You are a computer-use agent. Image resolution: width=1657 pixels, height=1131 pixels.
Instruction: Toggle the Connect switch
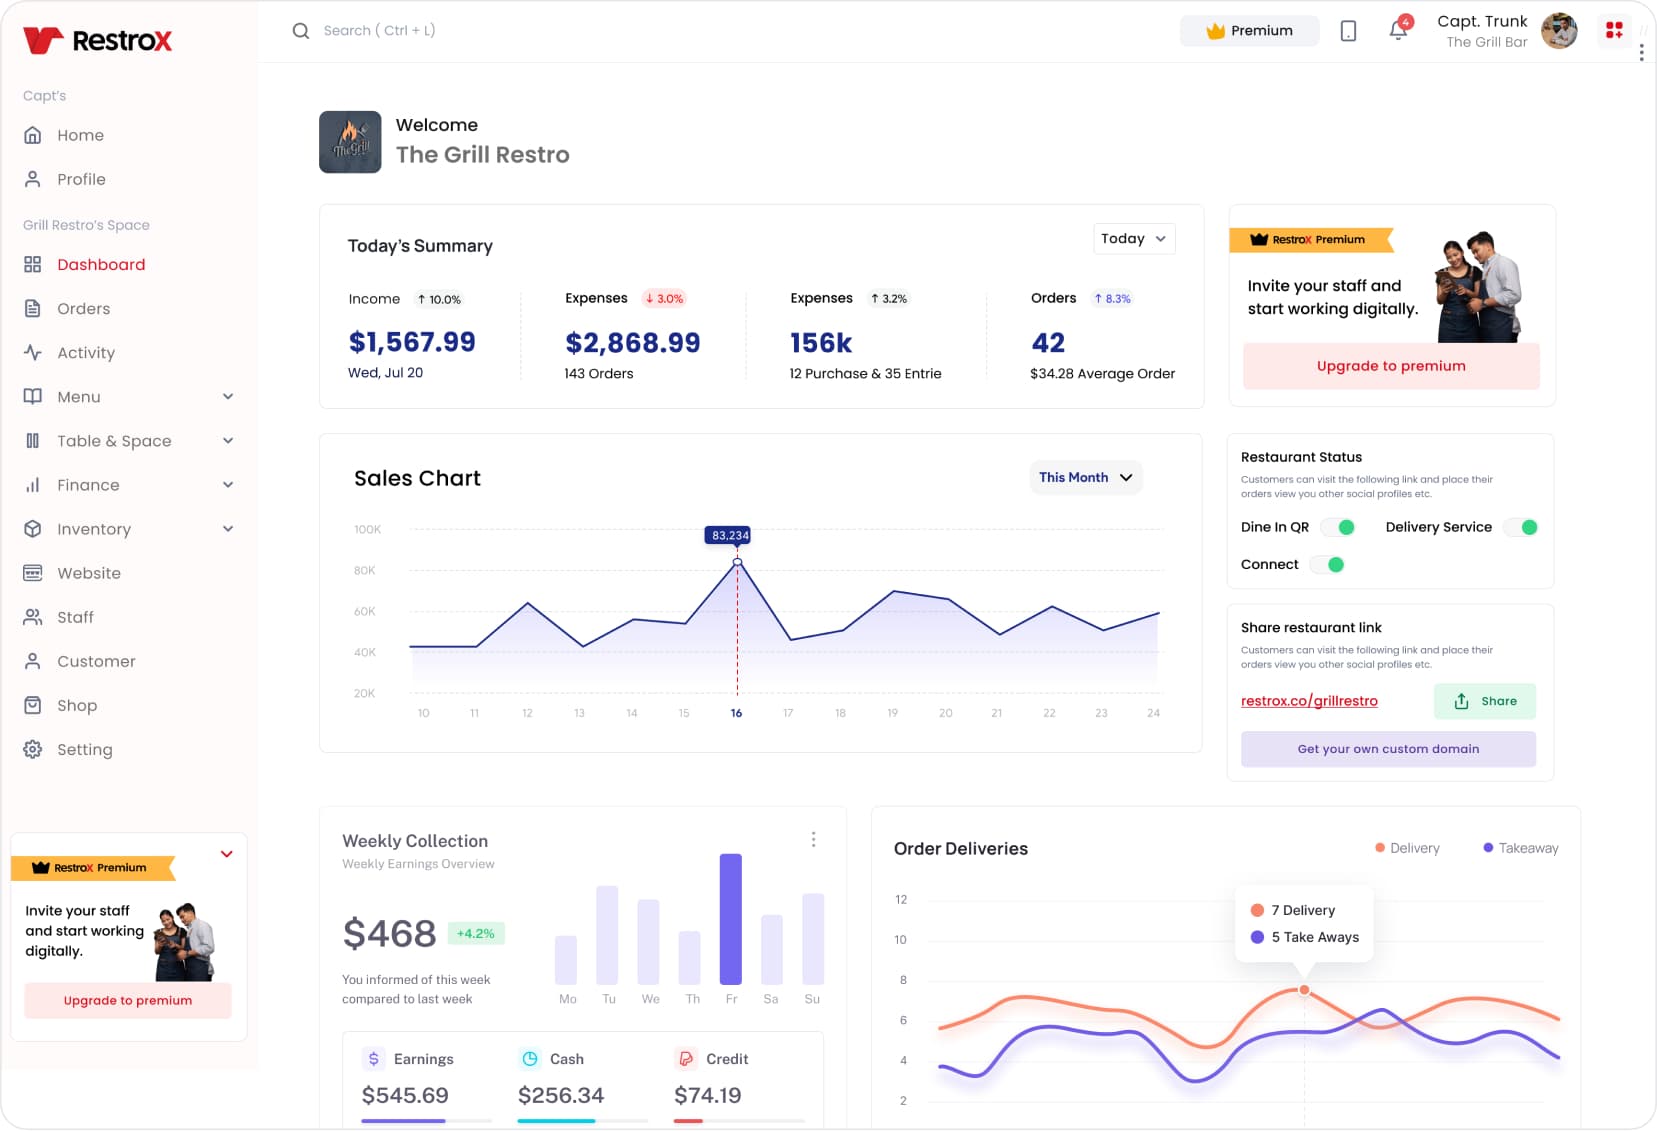point(1327,564)
